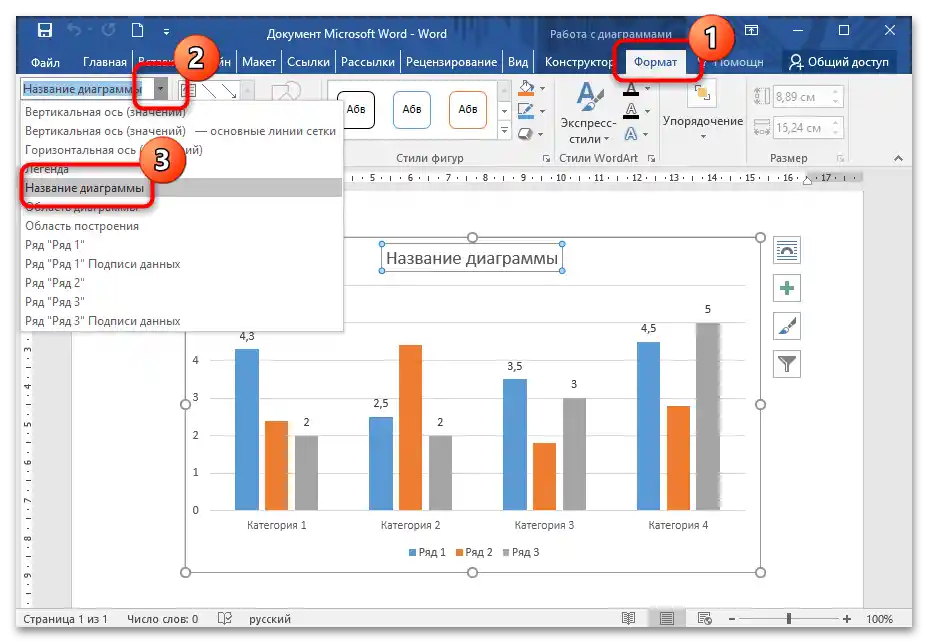Viewport: 928px width, 643px height.
Task: Collapse the ribbon with the chevron
Action: point(898,158)
